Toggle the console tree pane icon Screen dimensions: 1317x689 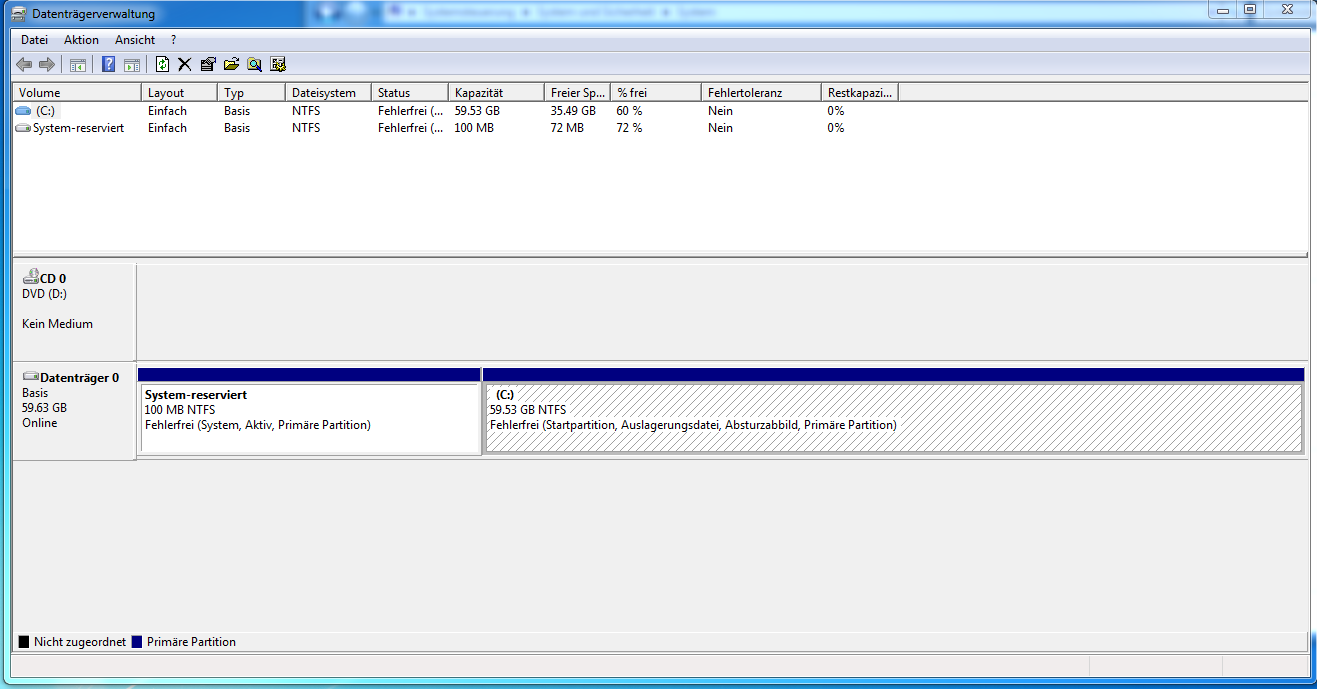(77, 65)
